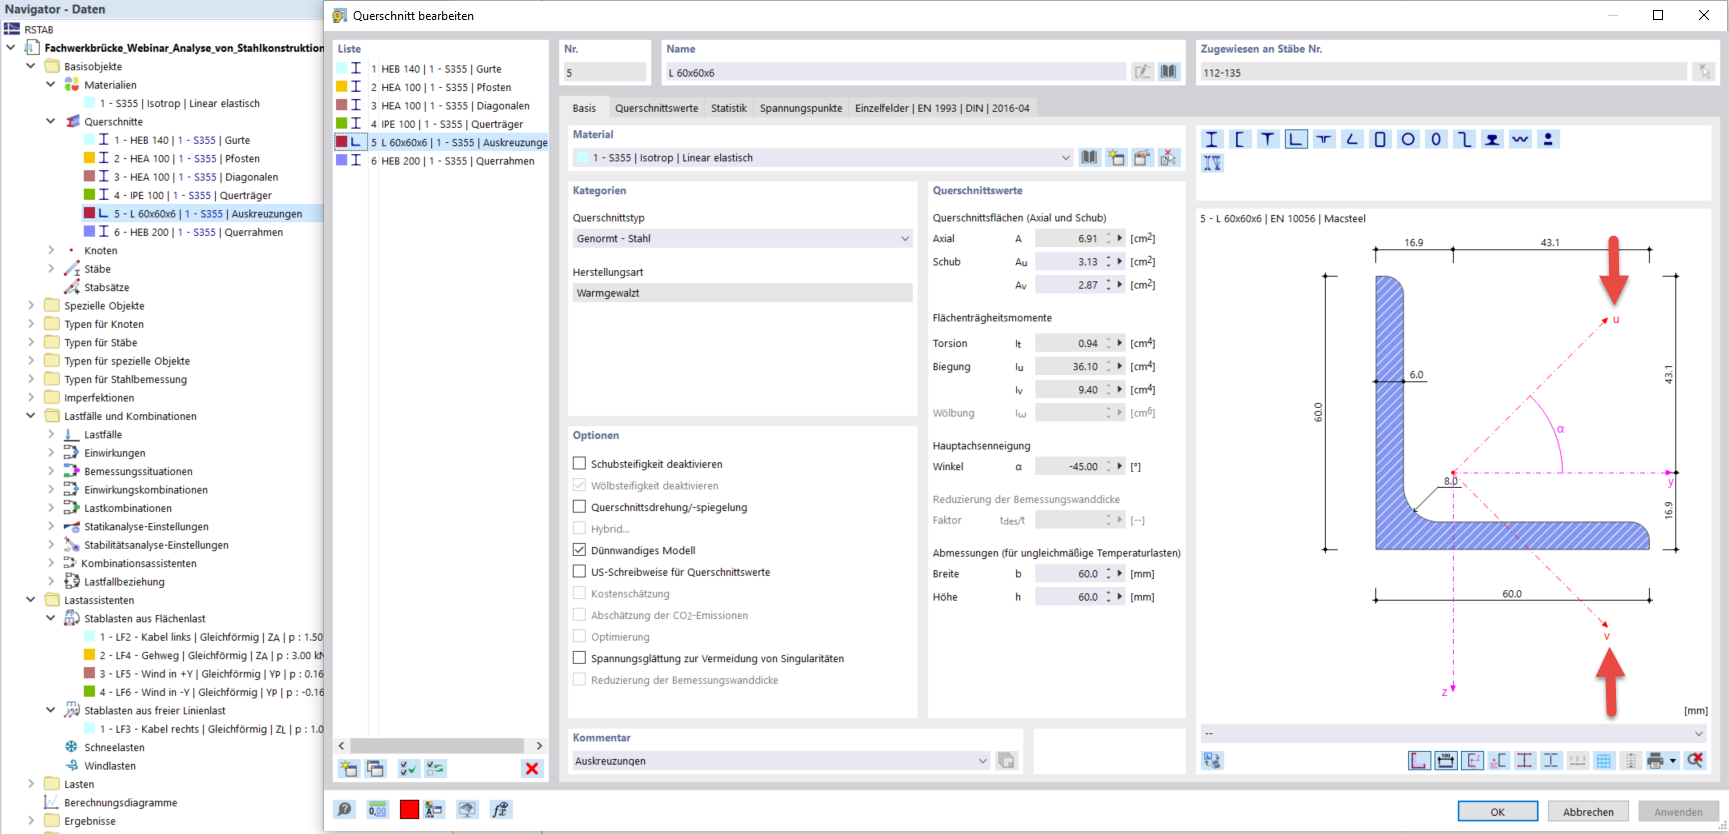Open the Statistik tab
This screenshot has width=1729, height=834.
pos(729,108)
